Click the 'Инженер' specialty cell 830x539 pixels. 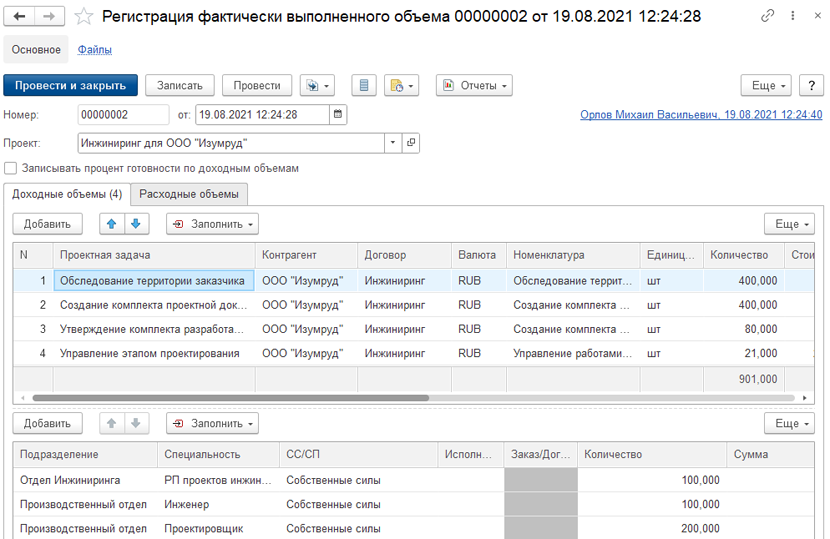click(x=219, y=505)
